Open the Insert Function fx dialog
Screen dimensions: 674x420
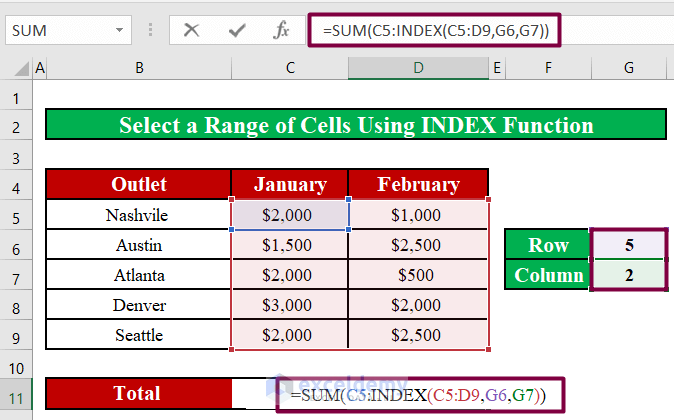282,31
